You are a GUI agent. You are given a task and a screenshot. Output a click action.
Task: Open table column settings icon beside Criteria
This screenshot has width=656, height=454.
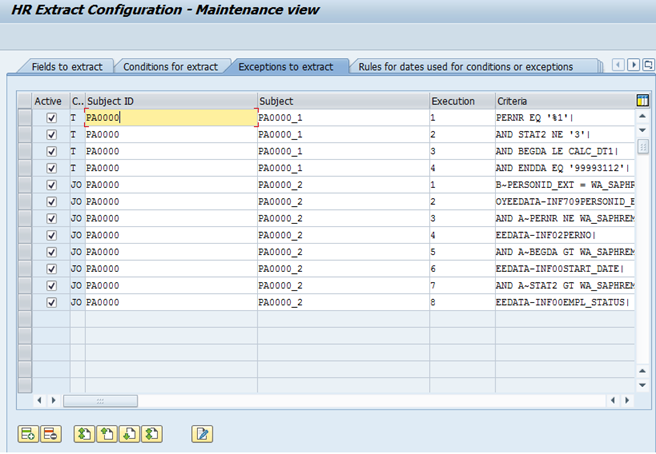[642, 101]
